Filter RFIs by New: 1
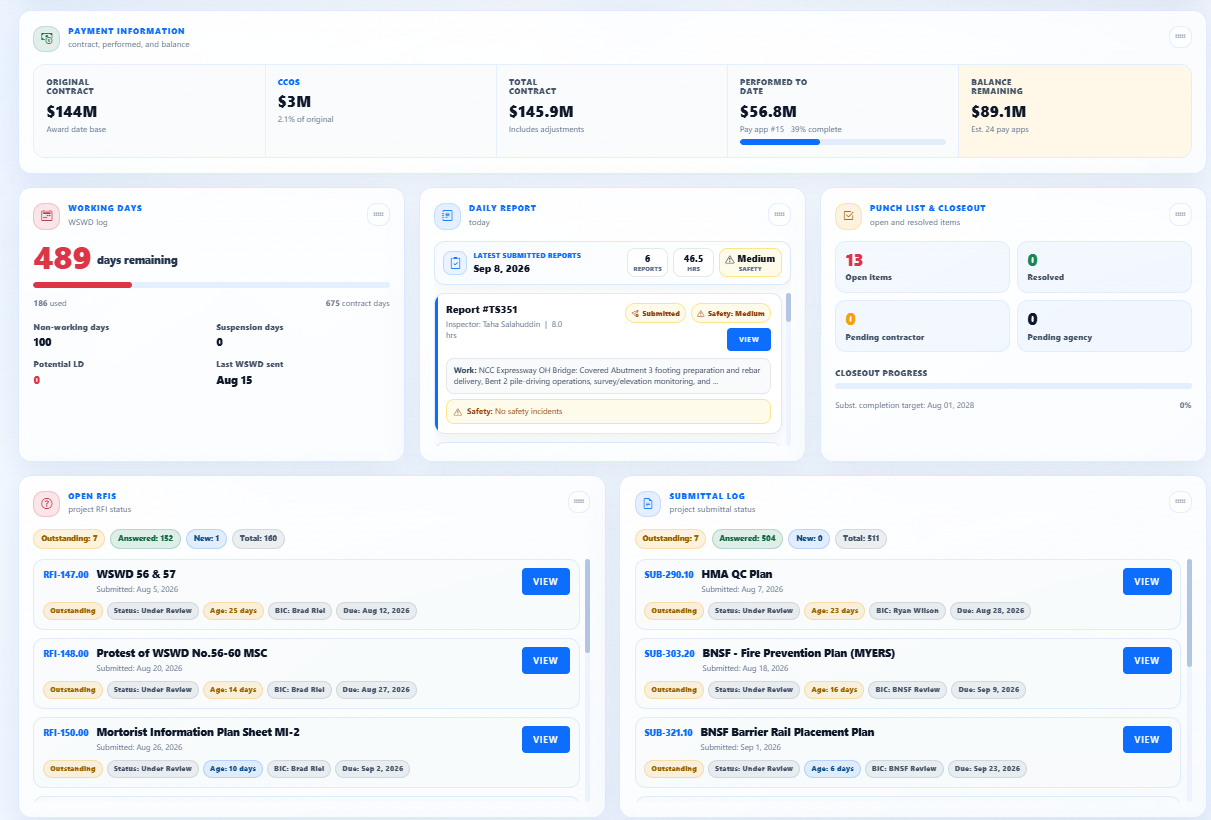Image resolution: width=1211 pixels, height=820 pixels. pos(206,539)
